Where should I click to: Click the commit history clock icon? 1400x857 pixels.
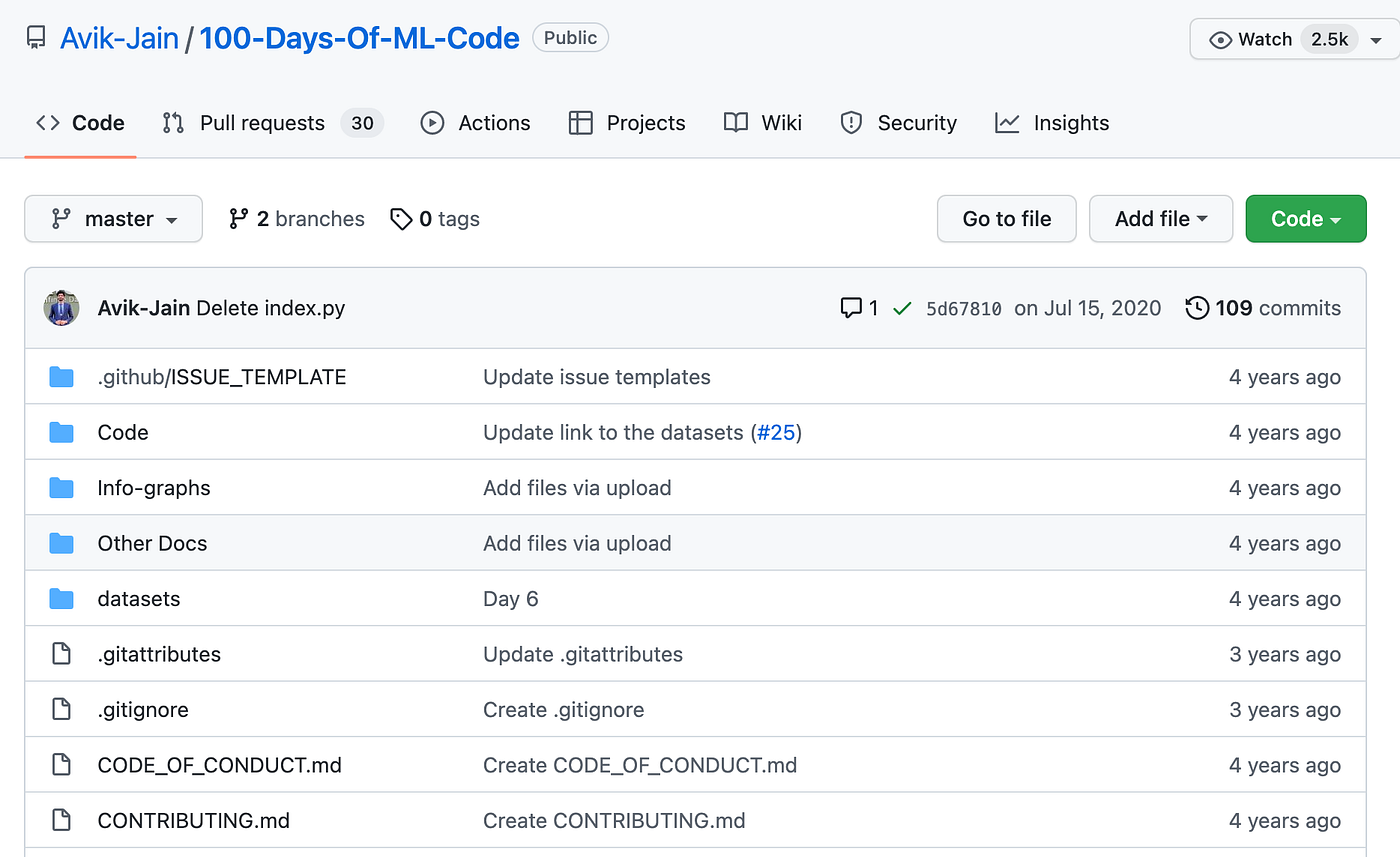click(1197, 308)
